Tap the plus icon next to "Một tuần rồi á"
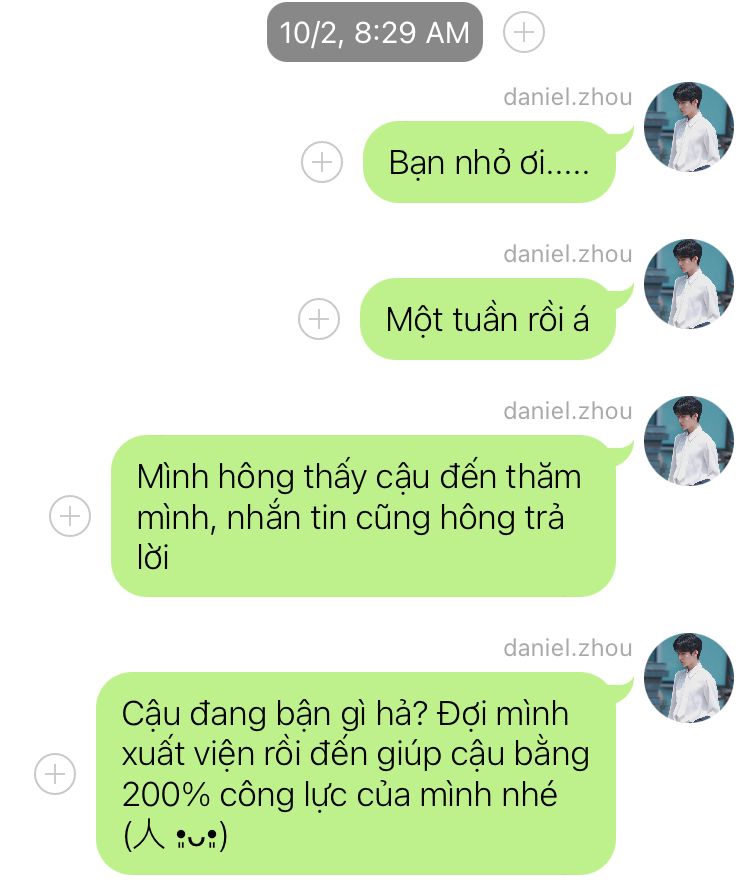 tap(319, 319)
